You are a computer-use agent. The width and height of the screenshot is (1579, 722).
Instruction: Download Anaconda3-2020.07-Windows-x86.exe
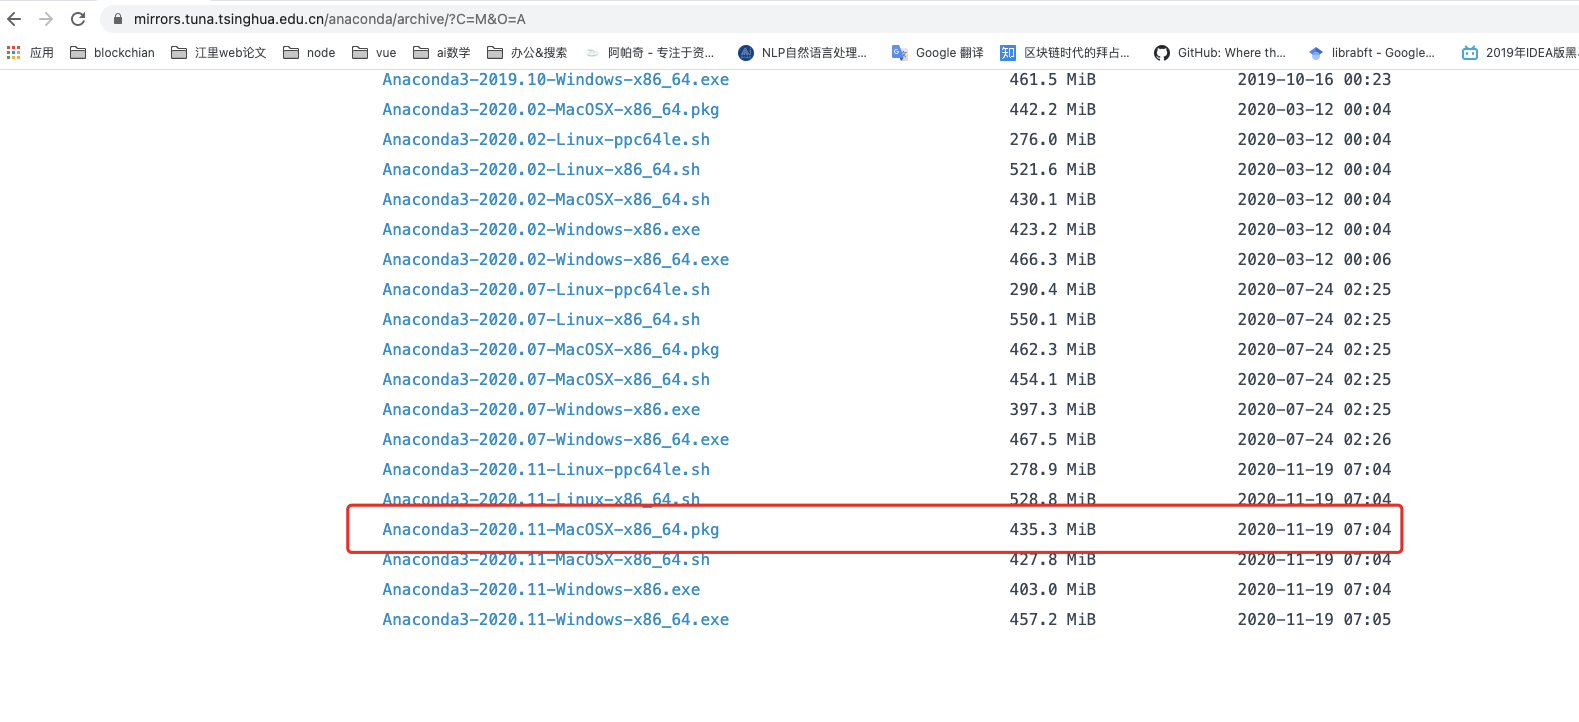click(x=541, y=410)
